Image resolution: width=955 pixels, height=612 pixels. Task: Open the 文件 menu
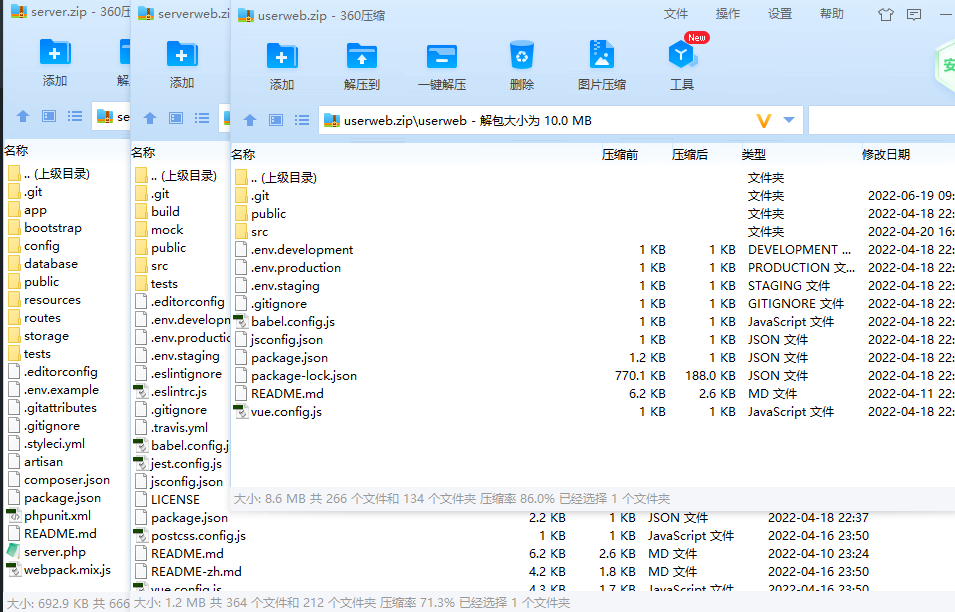(x=675, y=14)
